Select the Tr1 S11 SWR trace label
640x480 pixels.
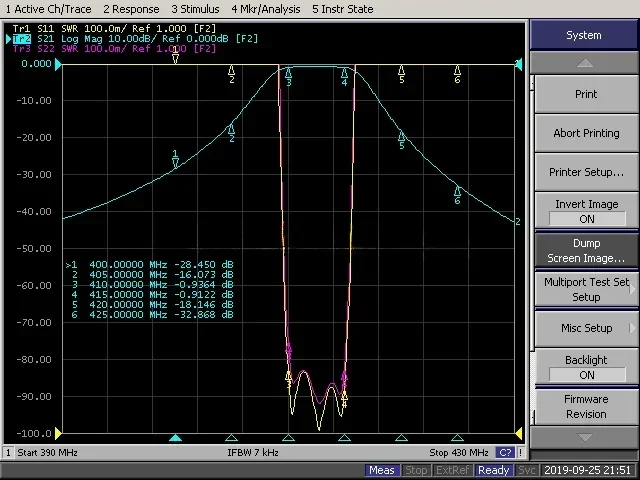coord(114,29)
